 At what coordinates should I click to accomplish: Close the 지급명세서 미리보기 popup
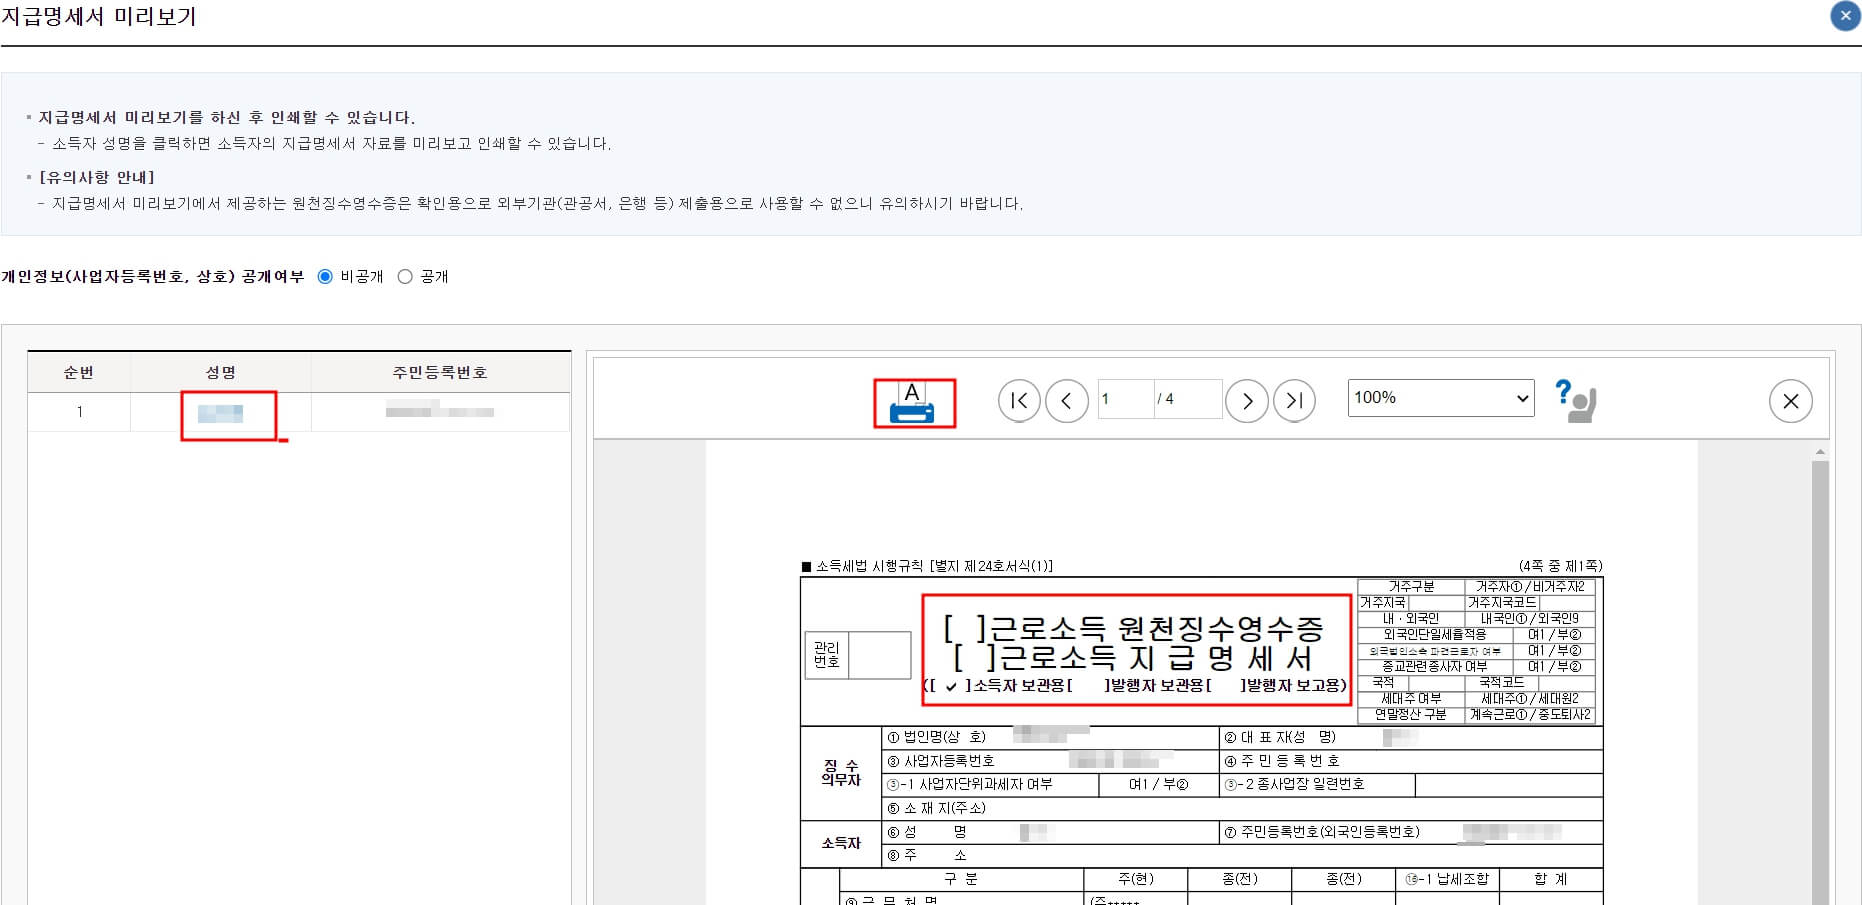[1845, 16]
